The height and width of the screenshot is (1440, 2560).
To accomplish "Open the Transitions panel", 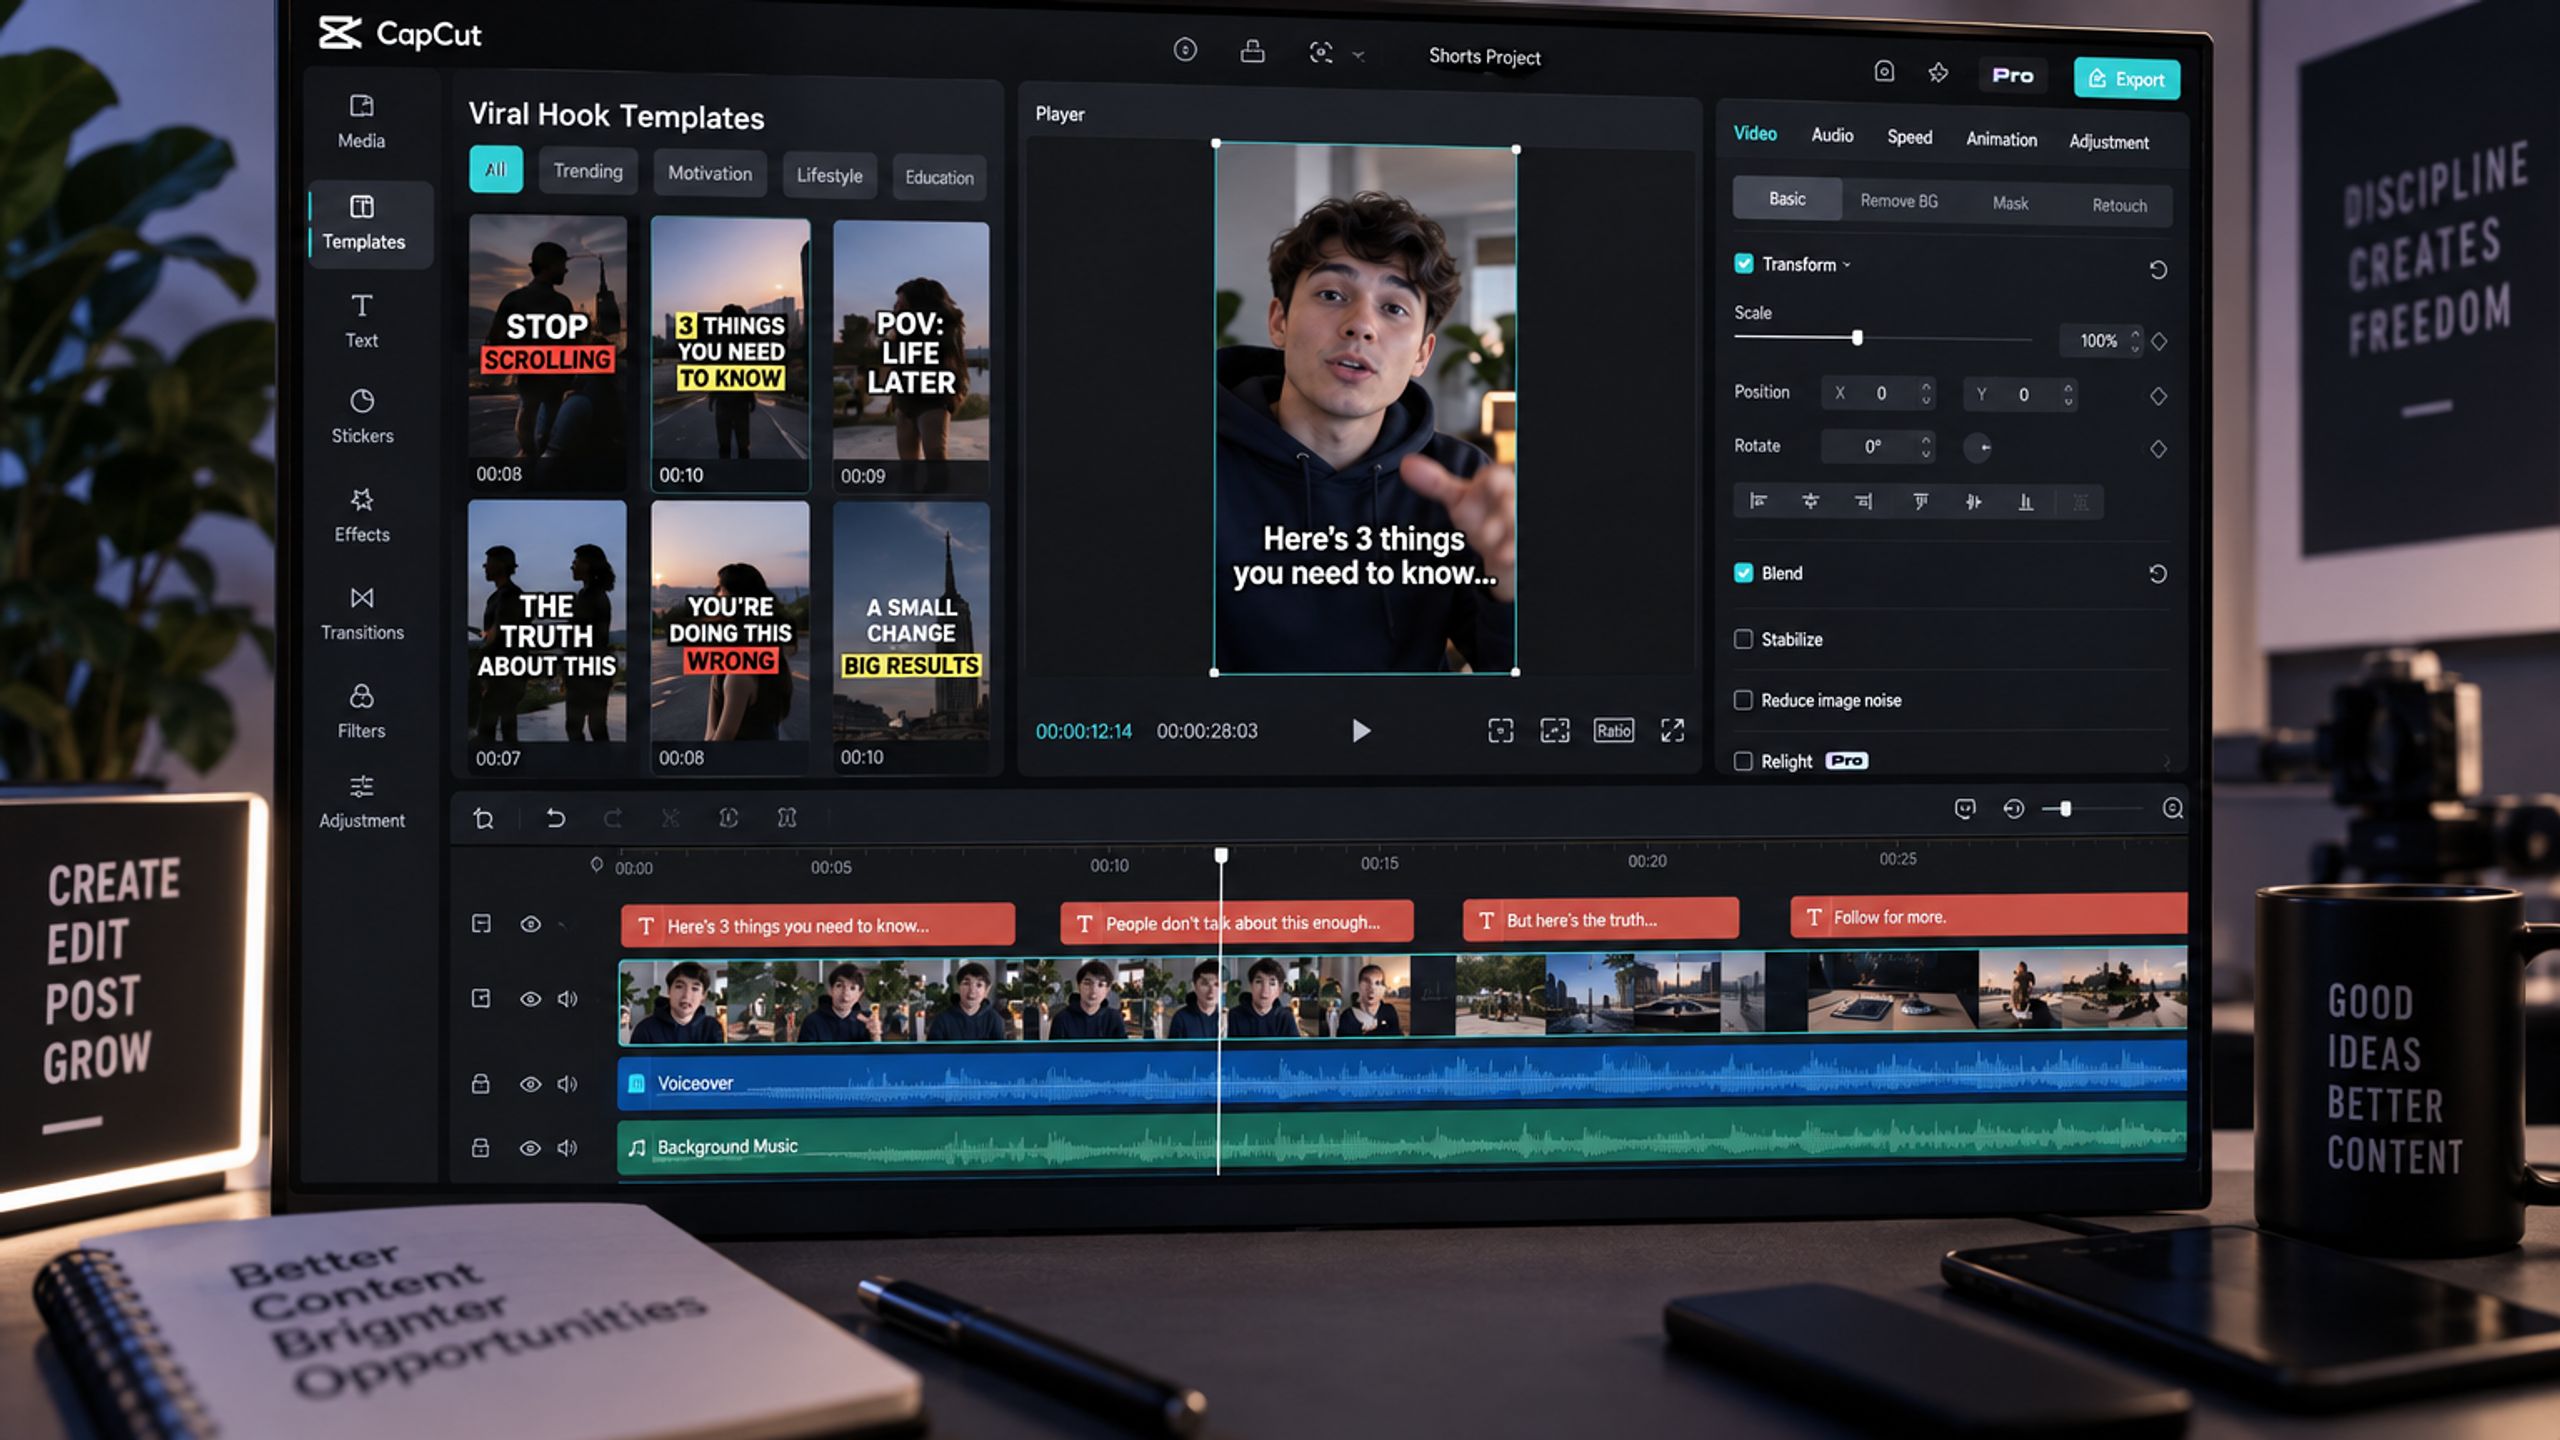I will [x=362, y=613].
